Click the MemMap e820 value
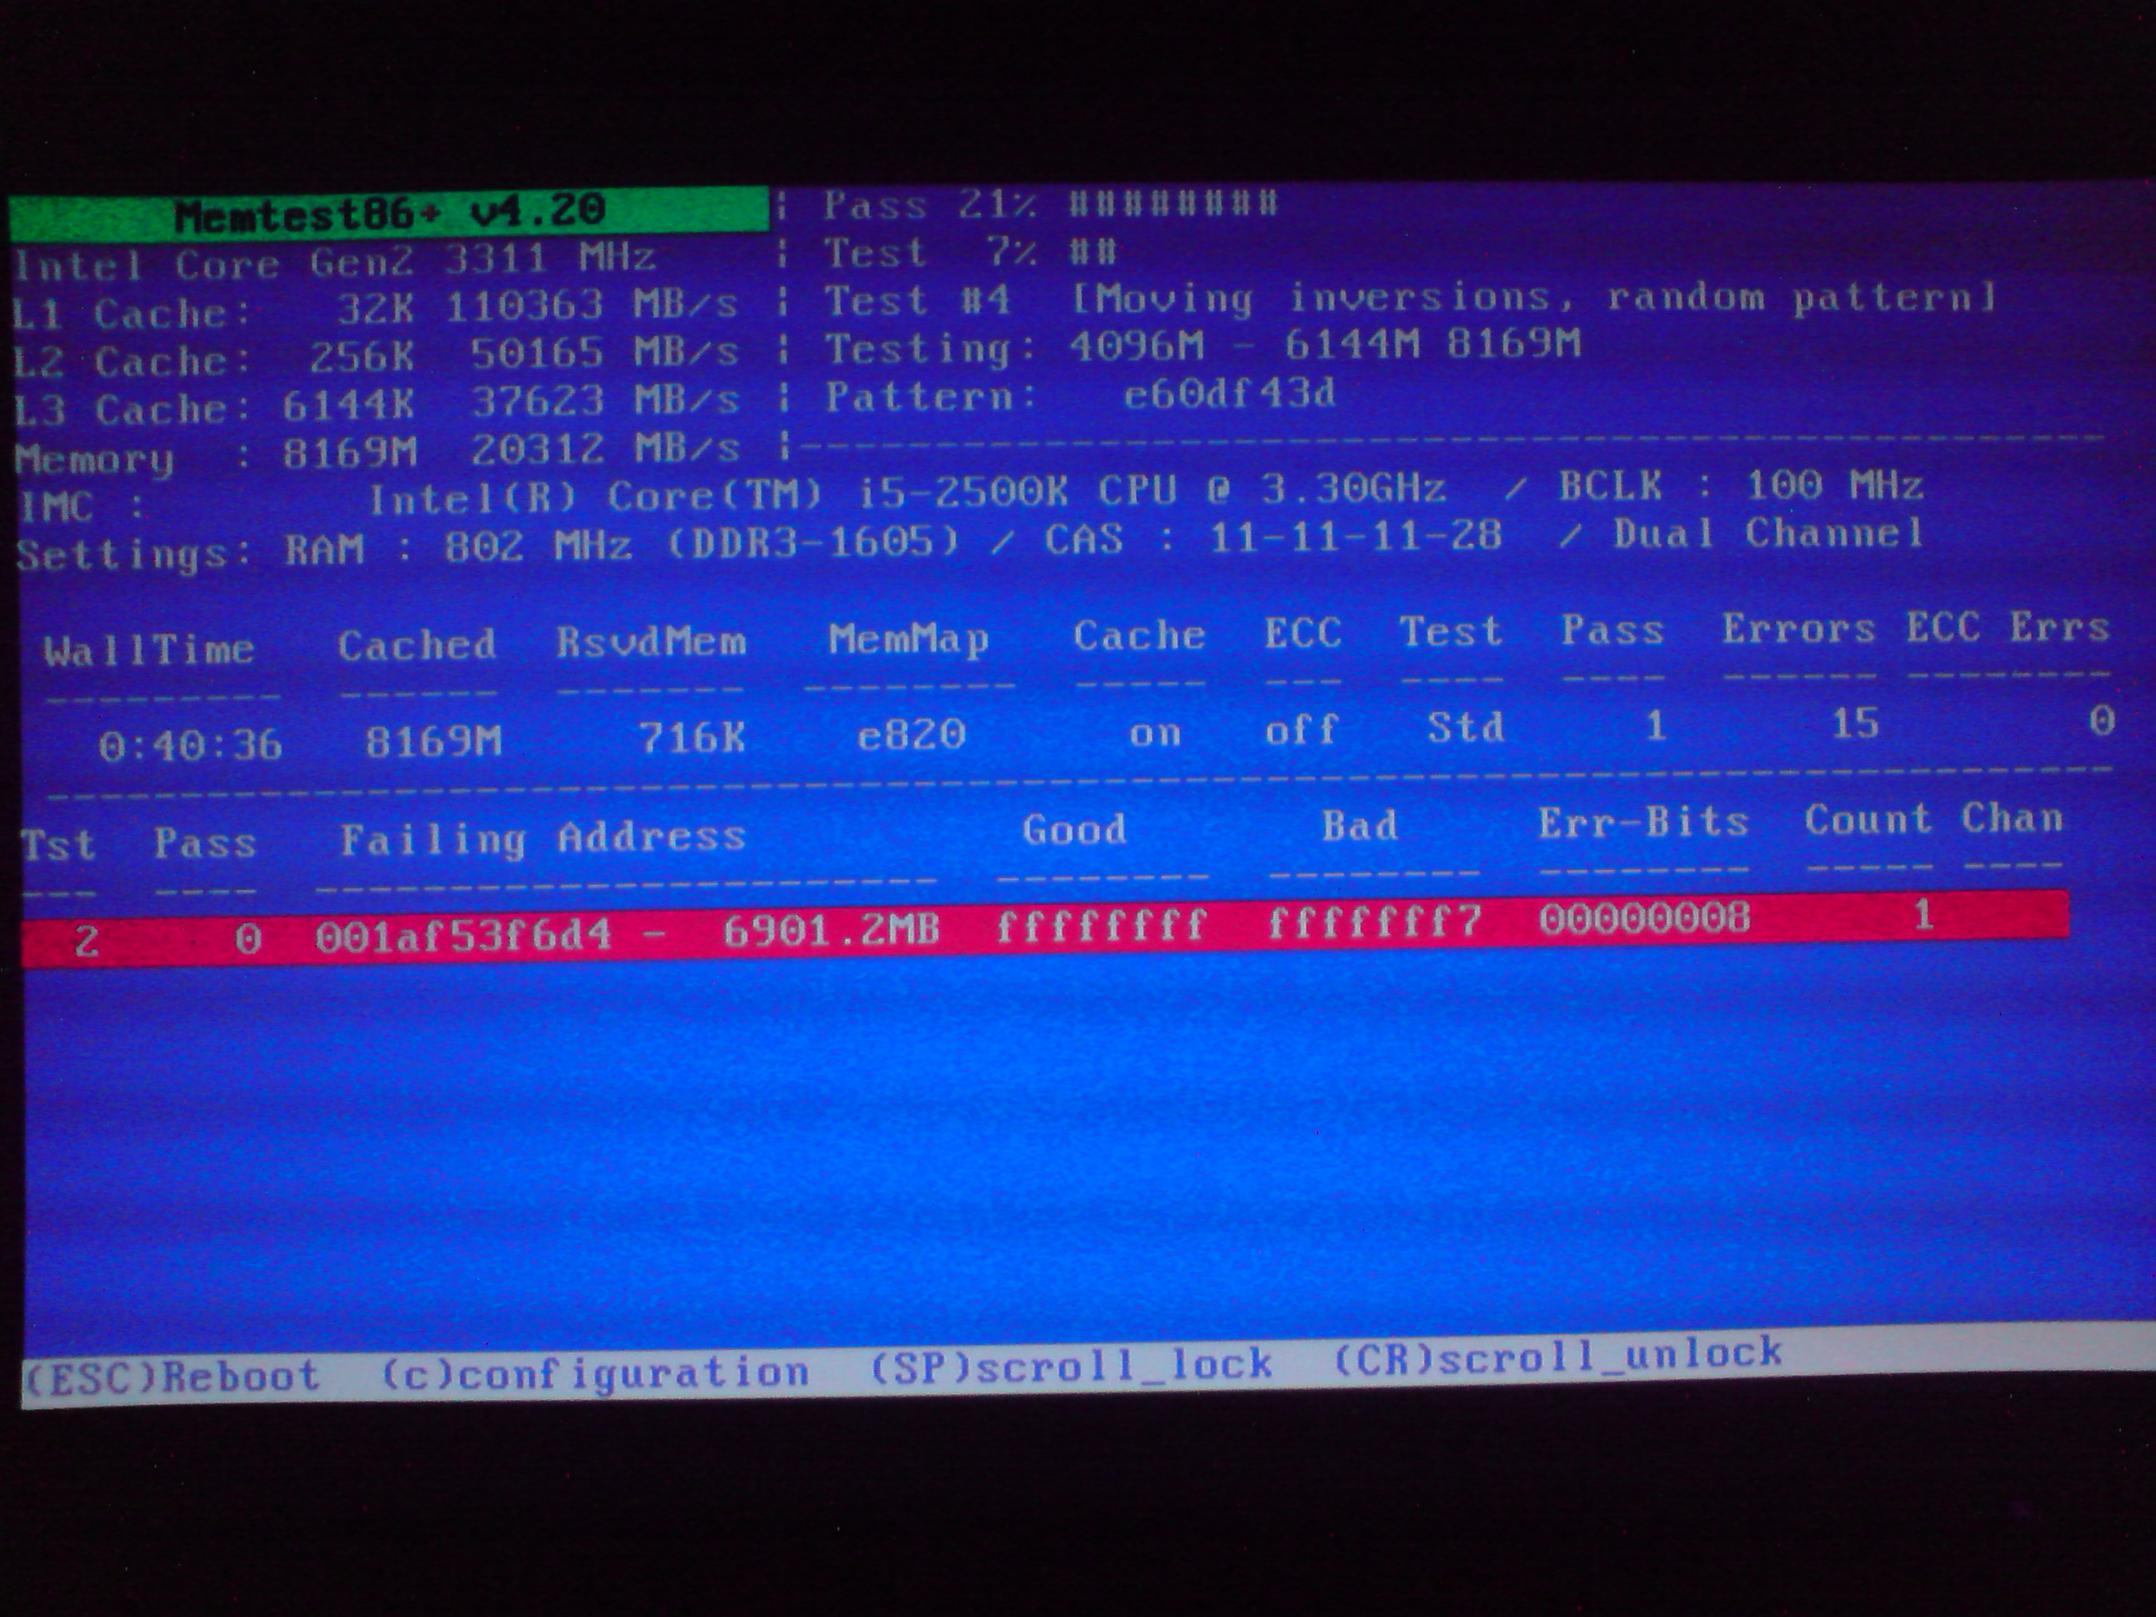The image size is (2156, 1617). pos(911,735)
